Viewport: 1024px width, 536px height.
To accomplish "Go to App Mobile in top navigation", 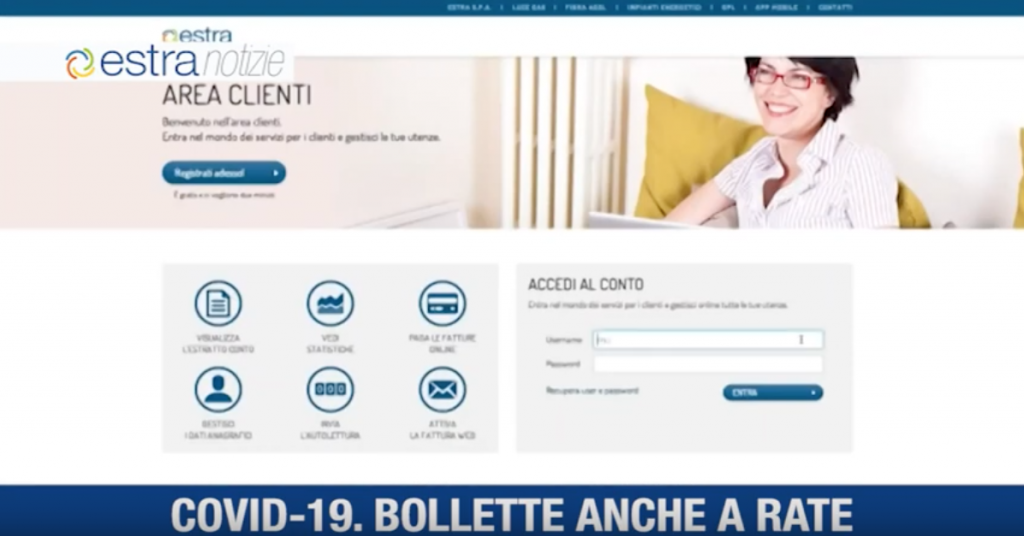I will (776, 8).
